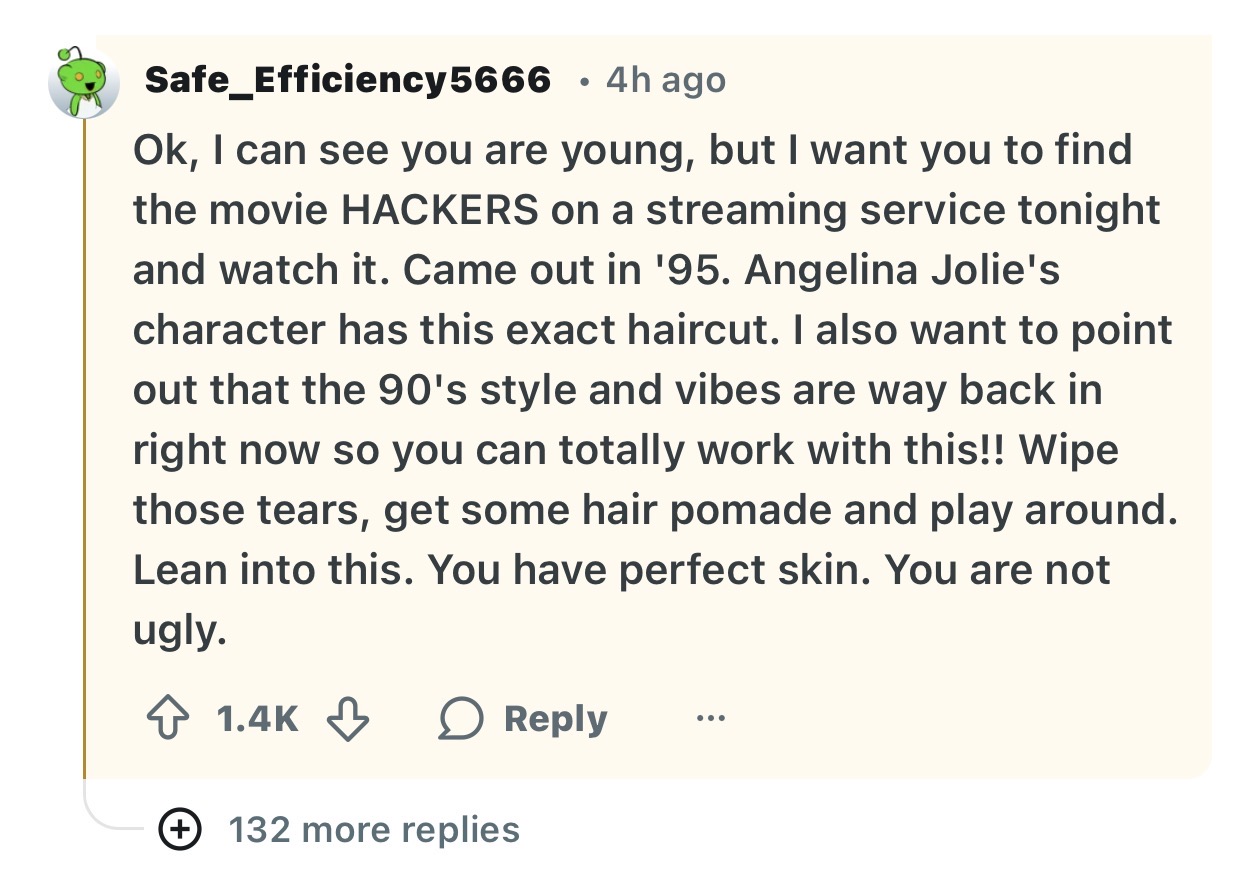
Task: Click the green Snoo avatar
Action: [84, 82]
